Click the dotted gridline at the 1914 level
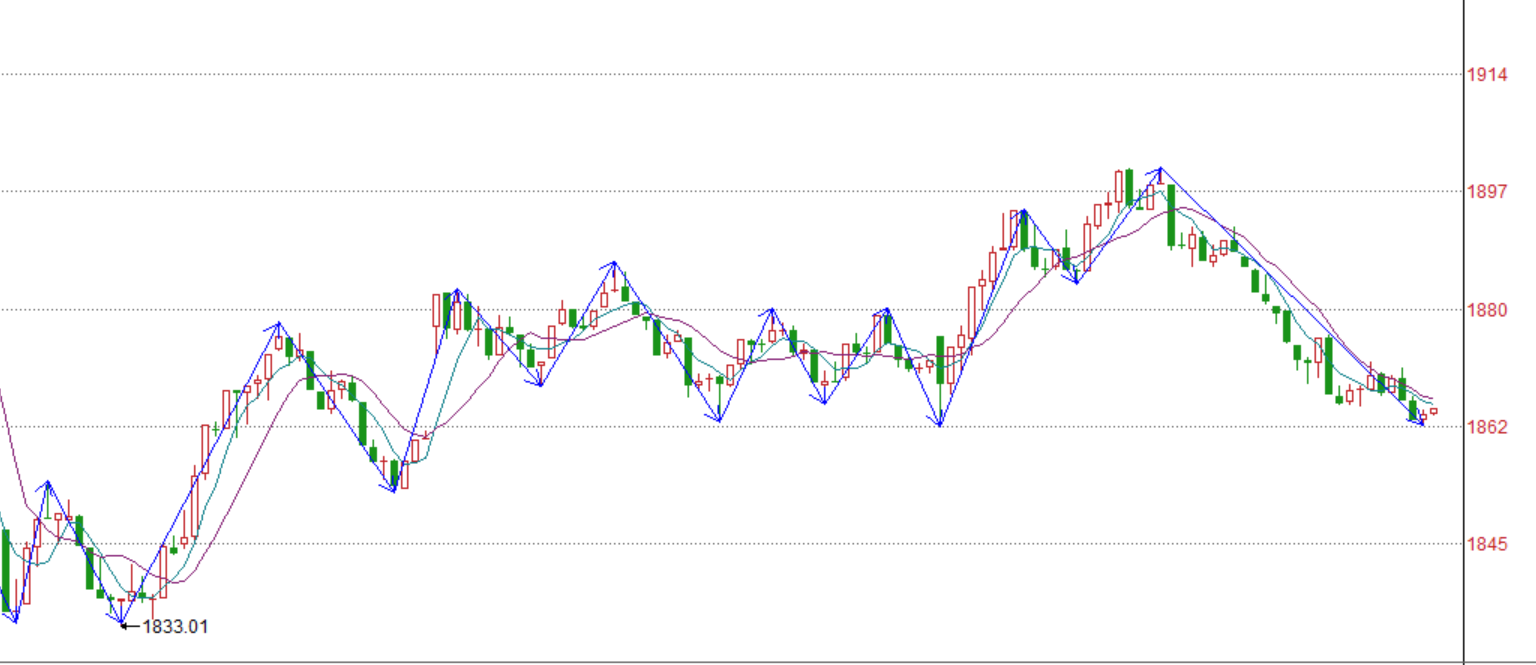 pyautogui.click(x=700, y=74)
